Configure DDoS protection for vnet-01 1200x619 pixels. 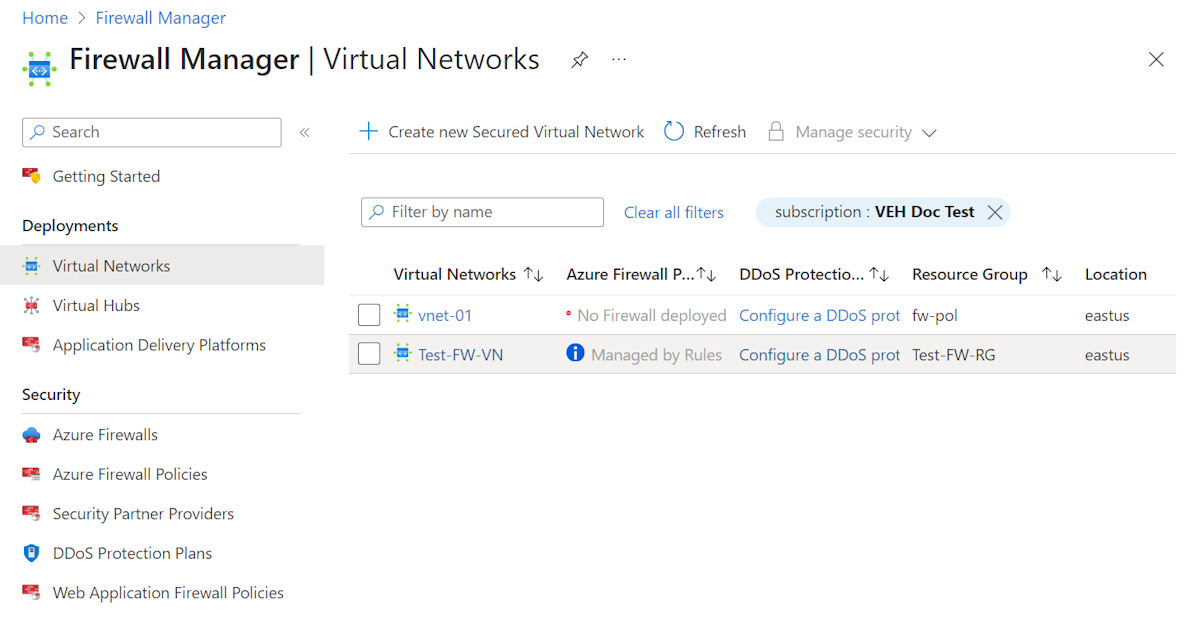click(820, 315)
